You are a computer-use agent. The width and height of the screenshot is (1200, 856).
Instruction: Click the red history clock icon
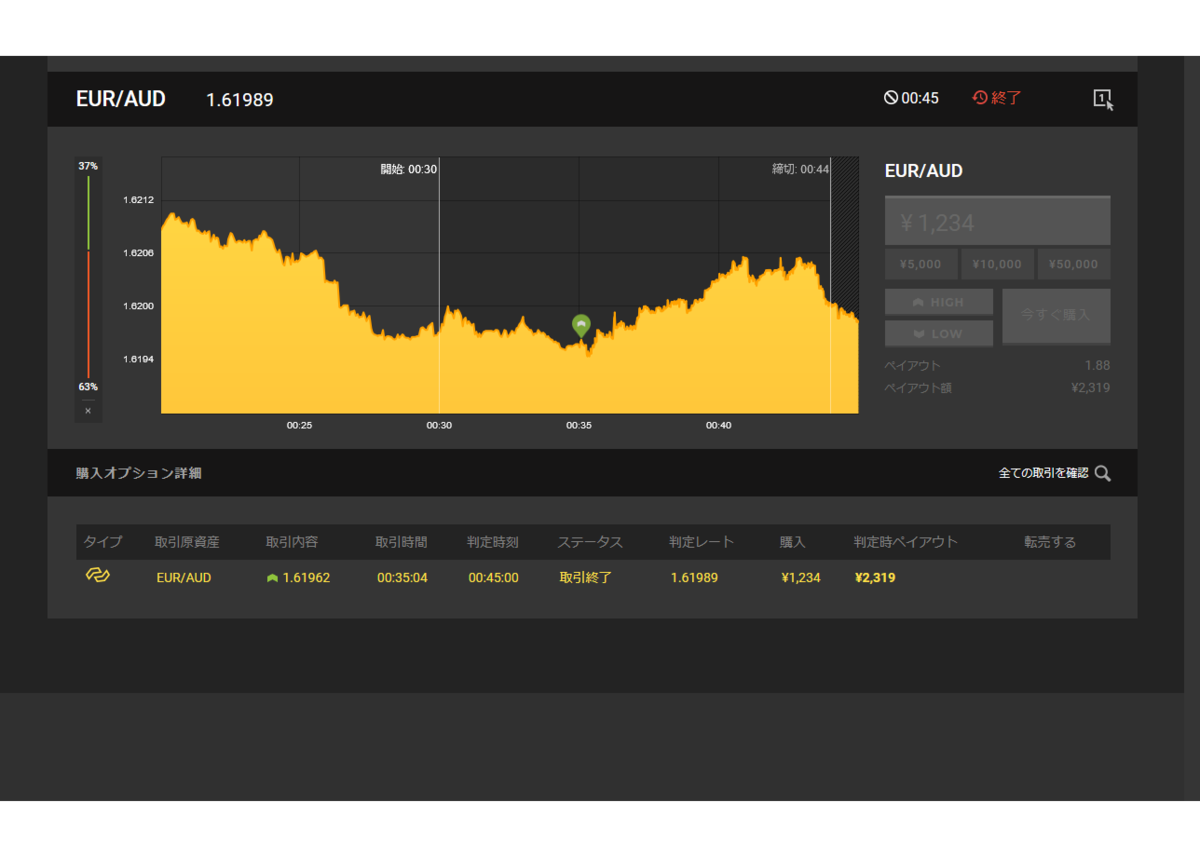point(980,98)
